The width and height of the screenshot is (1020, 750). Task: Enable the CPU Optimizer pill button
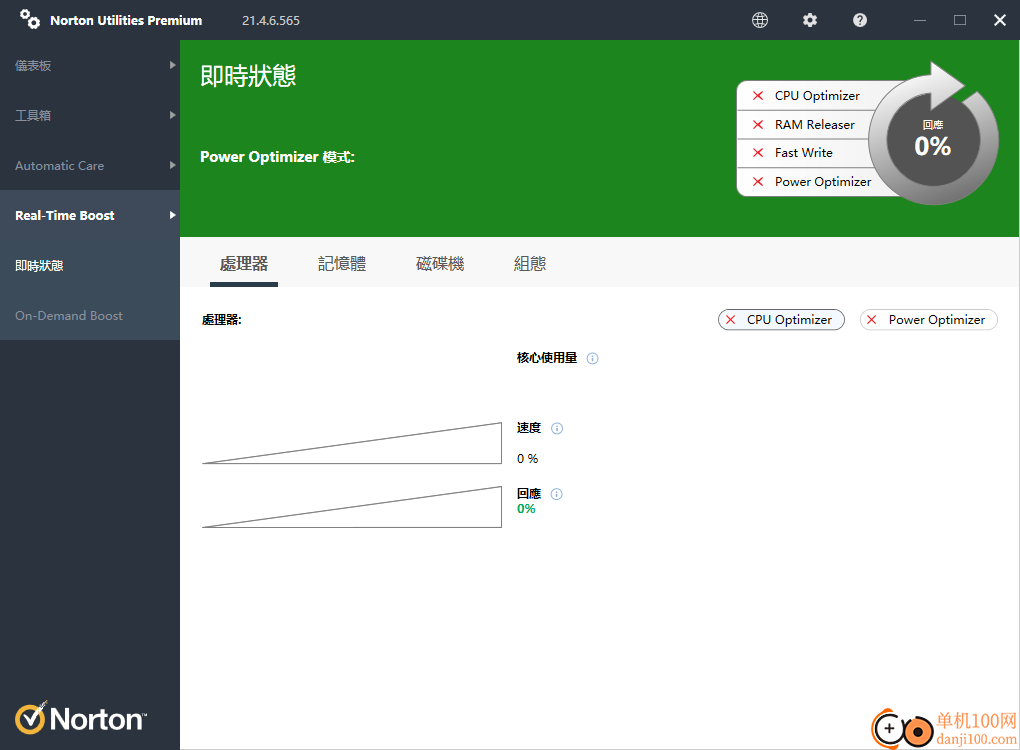tap(781, 319)
